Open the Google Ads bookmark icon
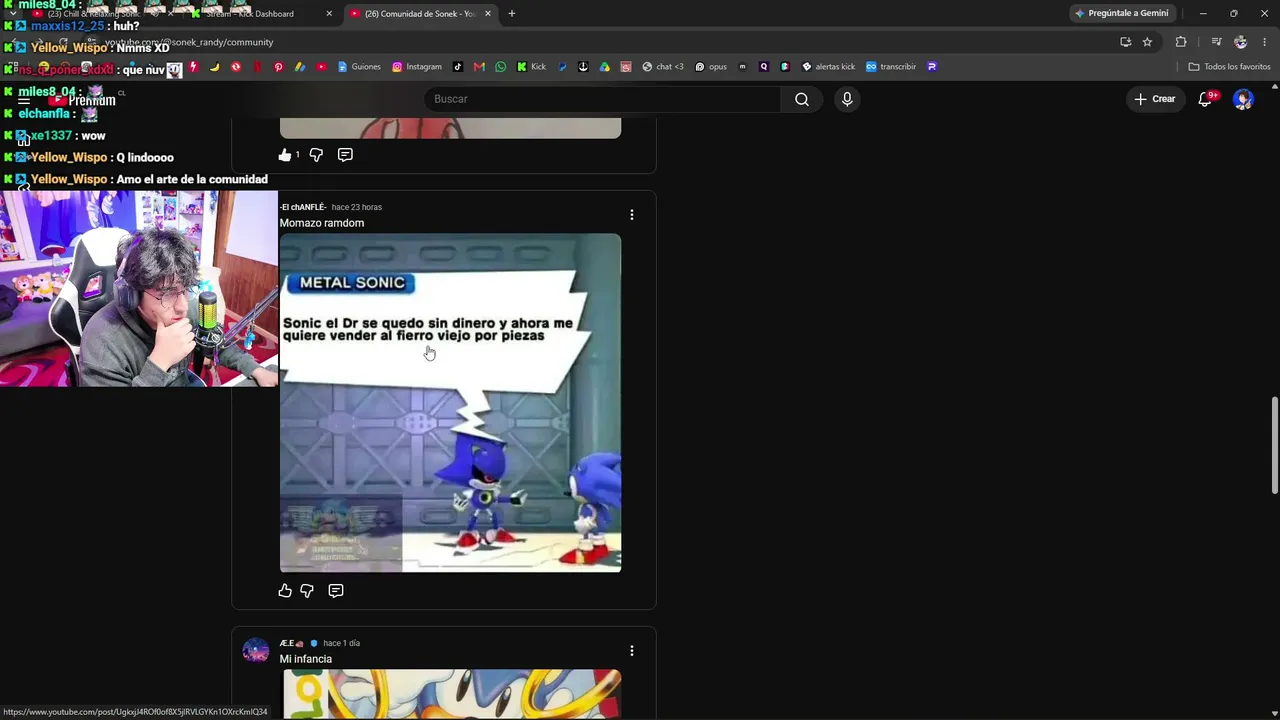 (299, 67)
